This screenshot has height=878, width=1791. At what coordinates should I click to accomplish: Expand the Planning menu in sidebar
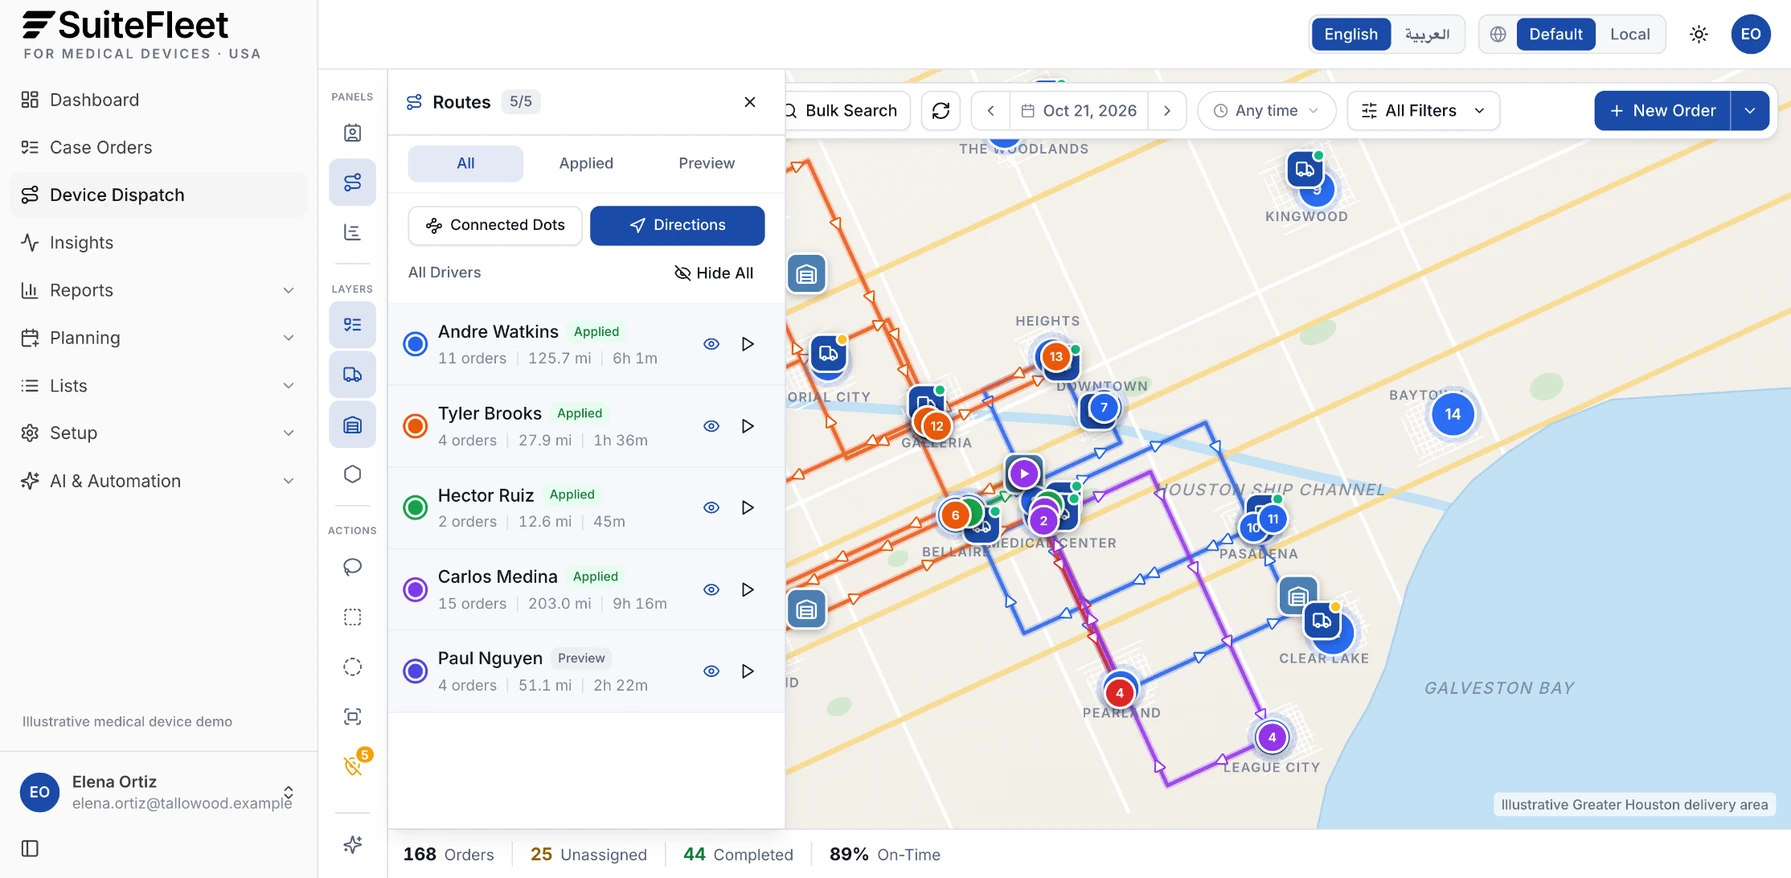159,338
